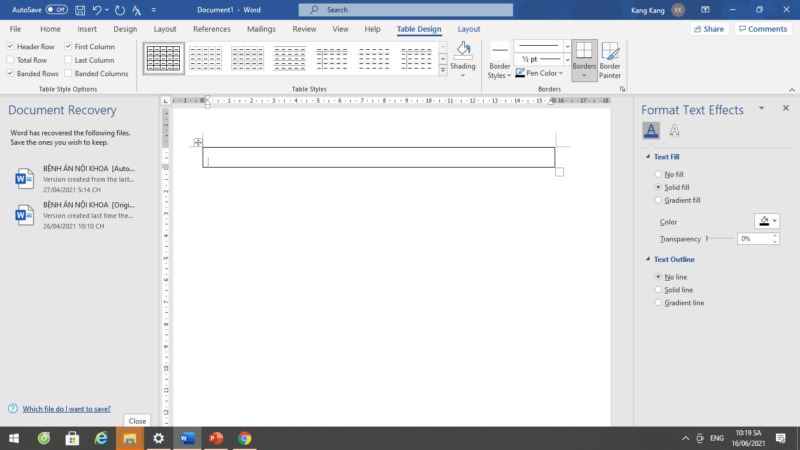
Task: Uncheck the Header Row checkbox
Action: pyautogui.click(x=10, y=46)
